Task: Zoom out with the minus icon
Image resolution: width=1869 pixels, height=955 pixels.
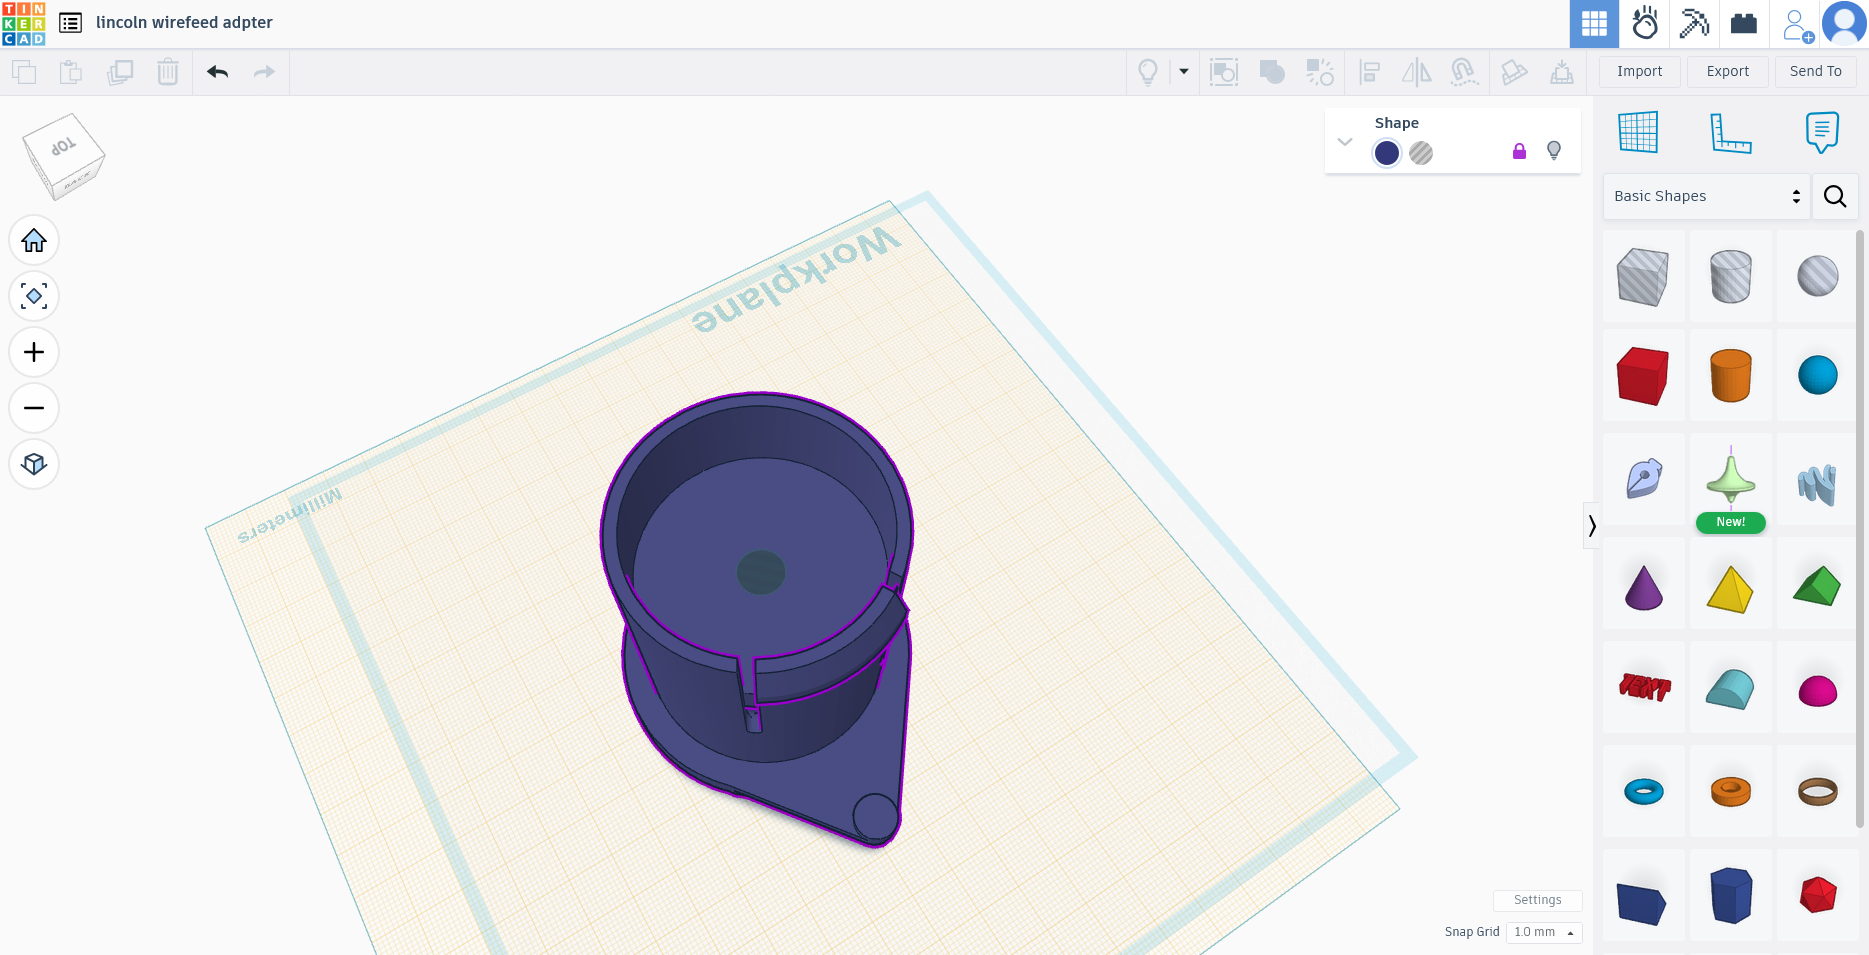Action: tap(34, 408)
